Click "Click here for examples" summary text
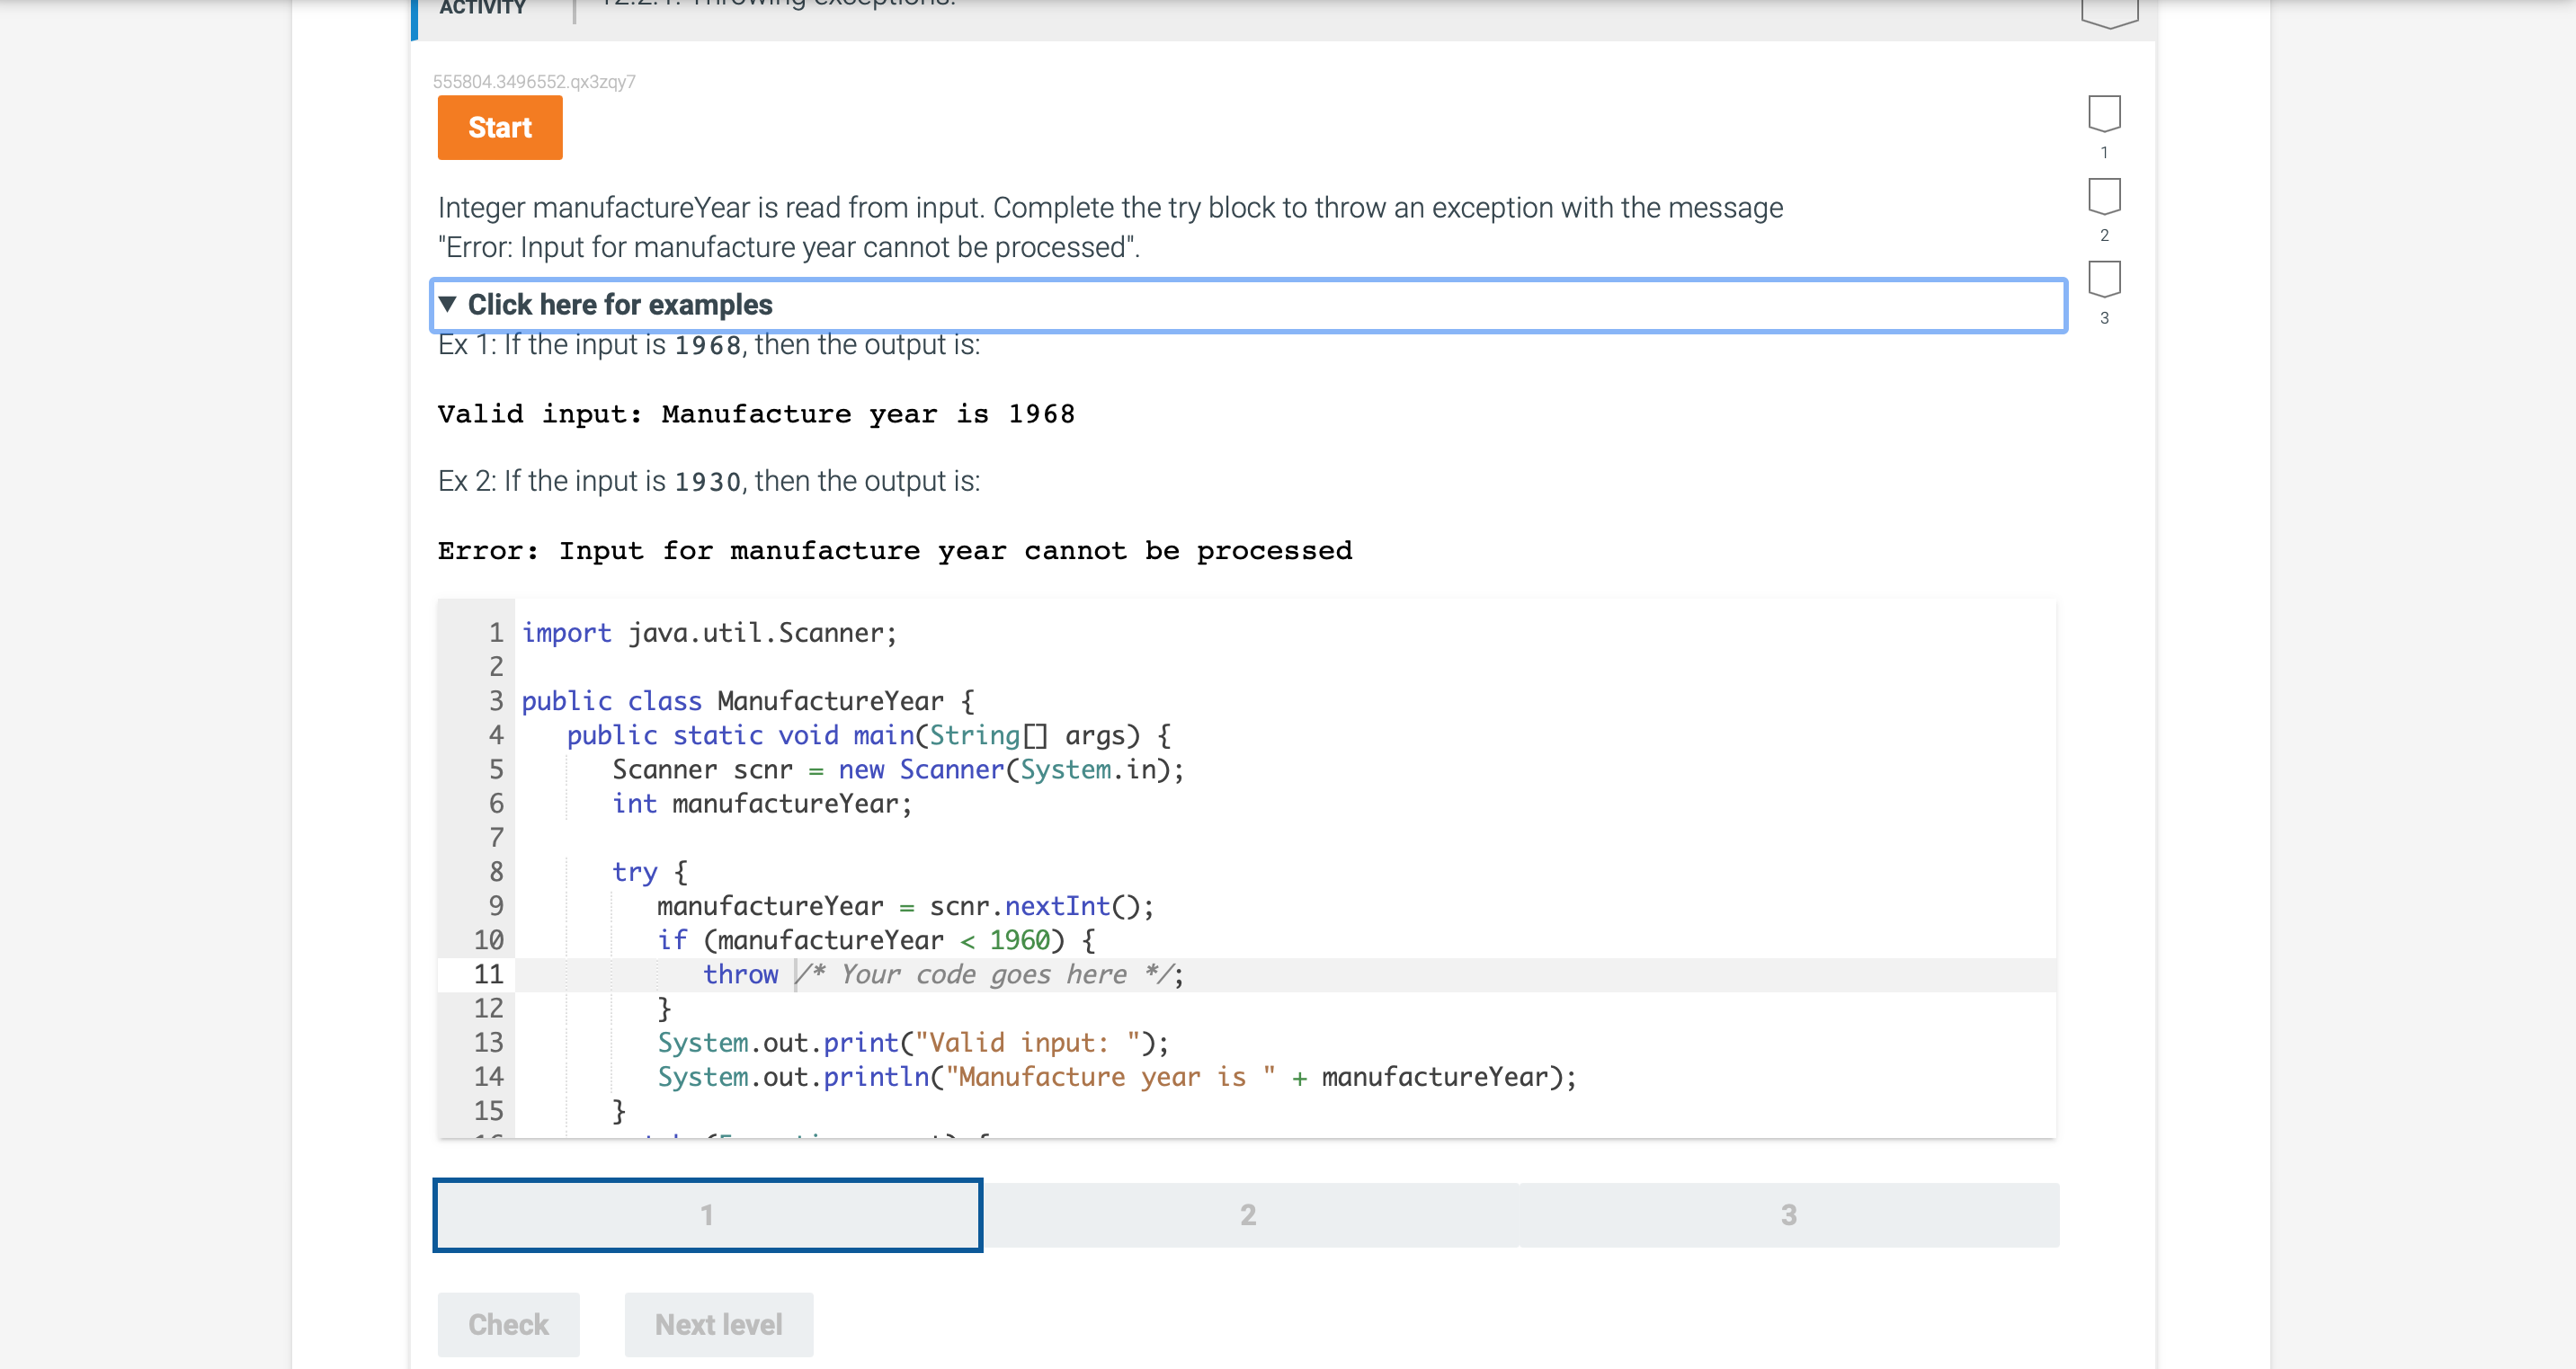 [620, 304]
